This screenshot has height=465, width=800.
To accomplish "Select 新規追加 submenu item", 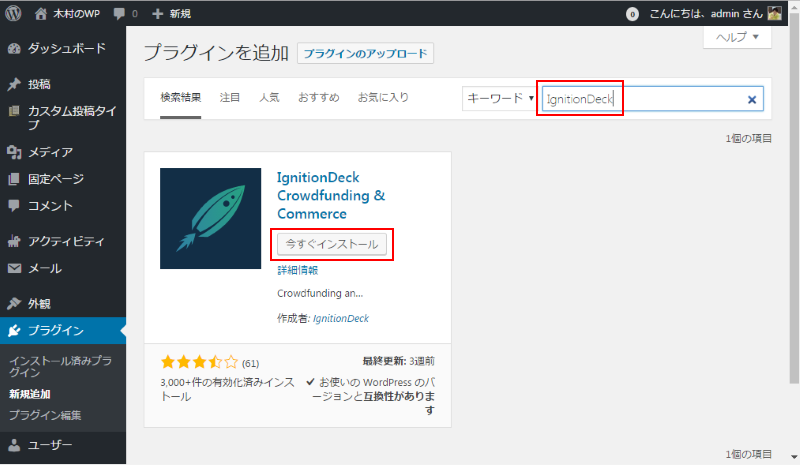I will click(30, 394).
